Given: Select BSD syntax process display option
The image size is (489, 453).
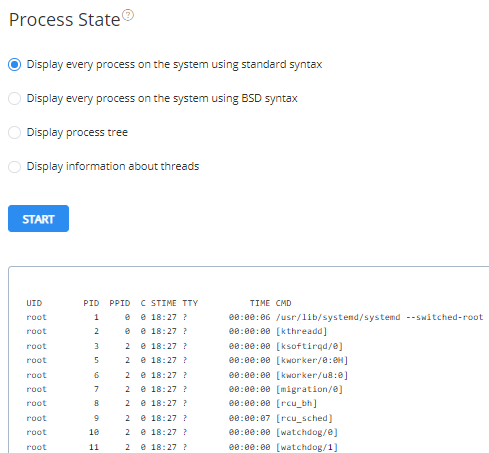Looking at the screenshot, I should coord(14,98).
